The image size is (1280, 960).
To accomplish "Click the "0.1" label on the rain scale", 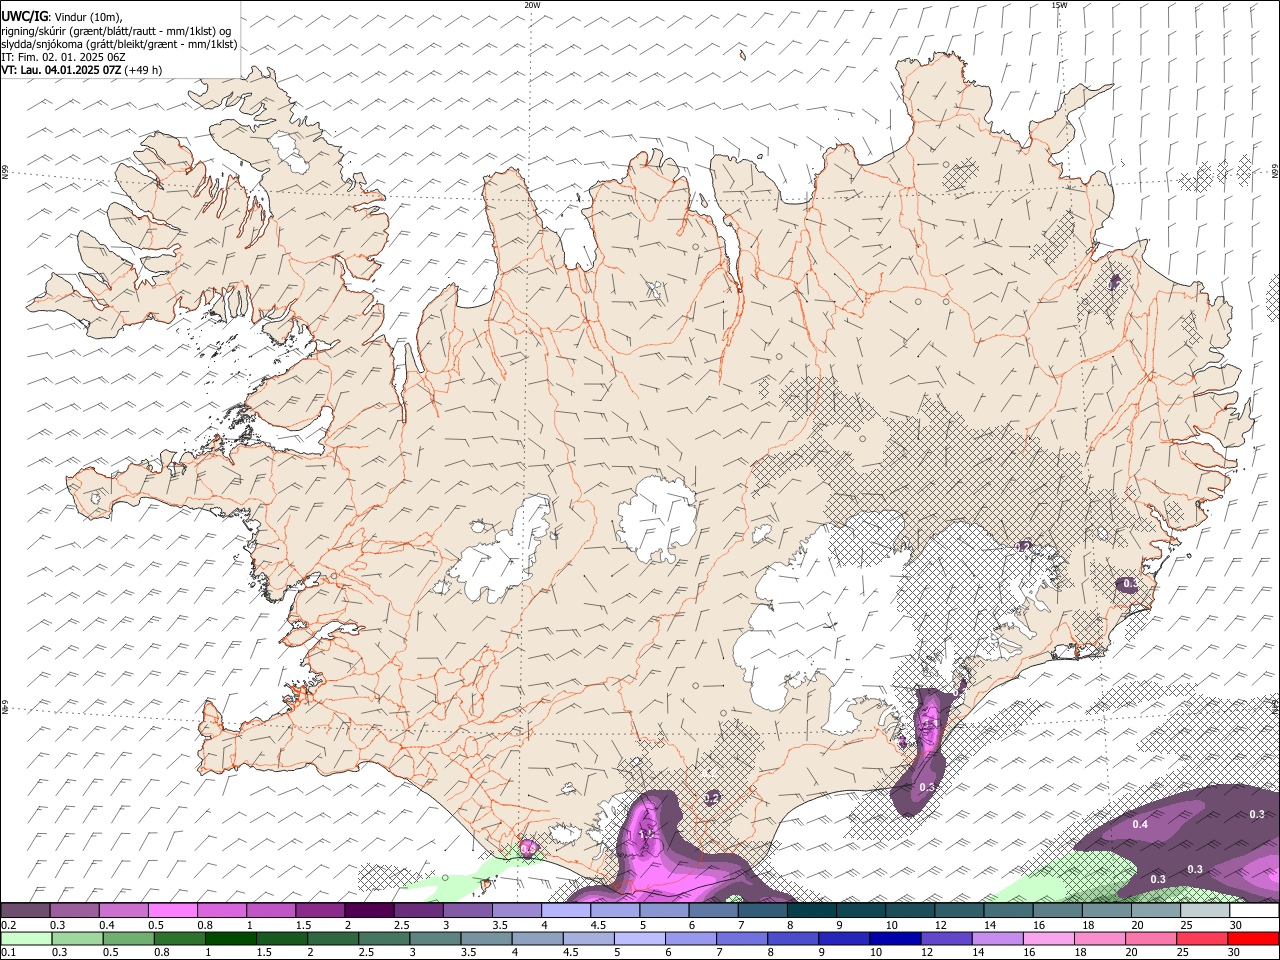I will tap(8, 952).
